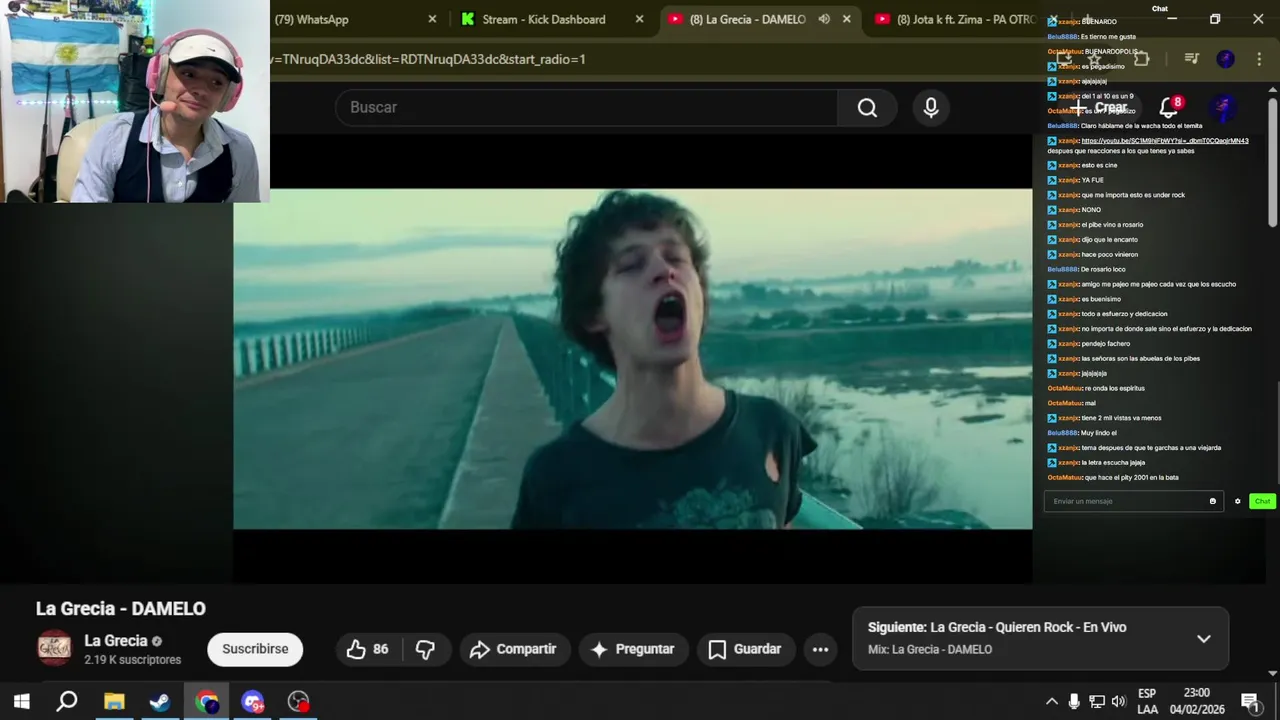
Task: Open La Grecia channel name link
Action: click(x=116, y=641)
